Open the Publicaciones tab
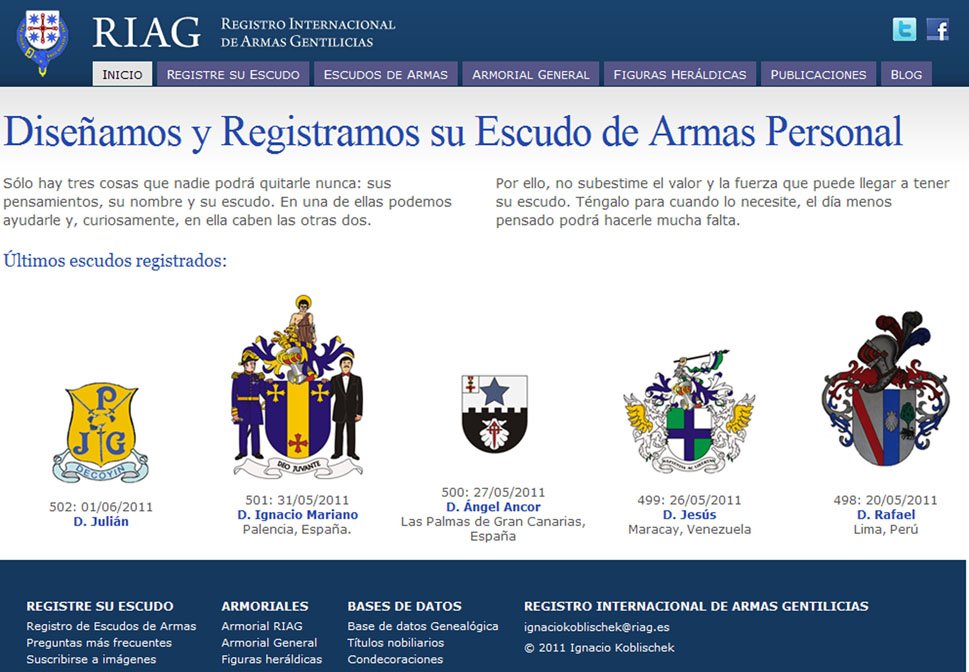Image resolution: width=969 pixels, height=672 pixels. pos(818,74)
